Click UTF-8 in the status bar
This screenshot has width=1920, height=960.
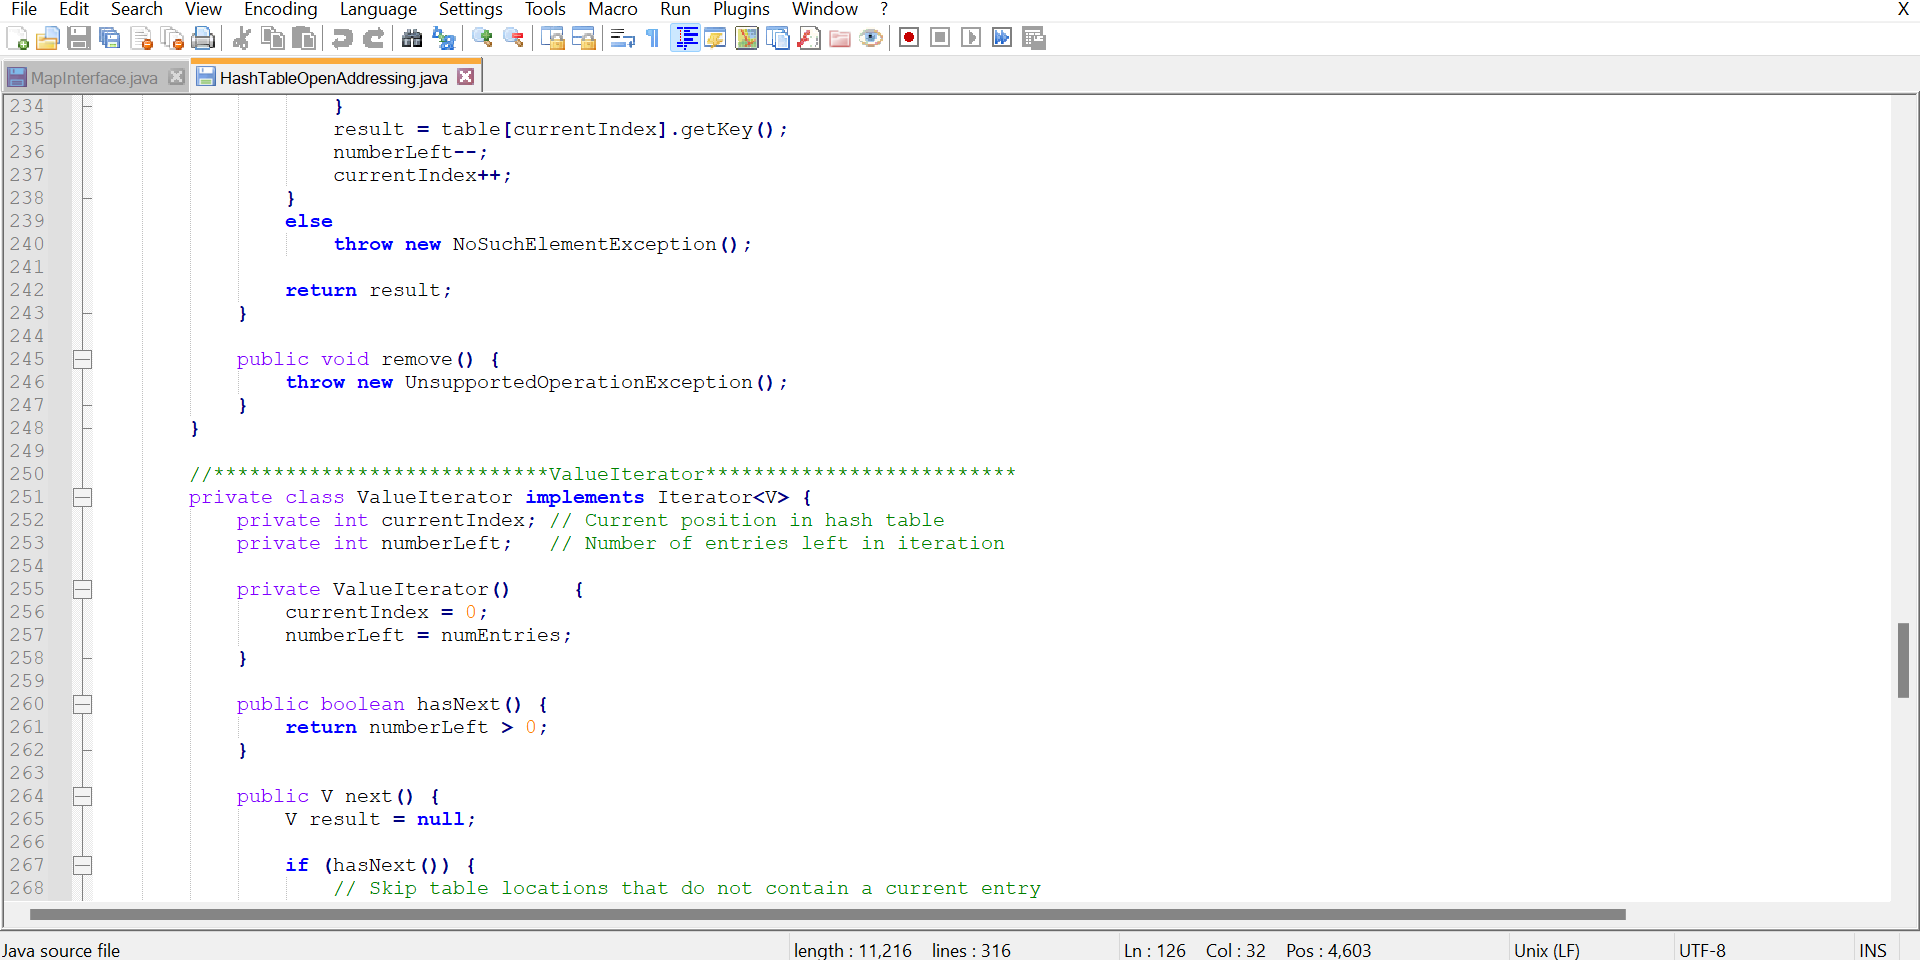click(x=1703, y=950)
